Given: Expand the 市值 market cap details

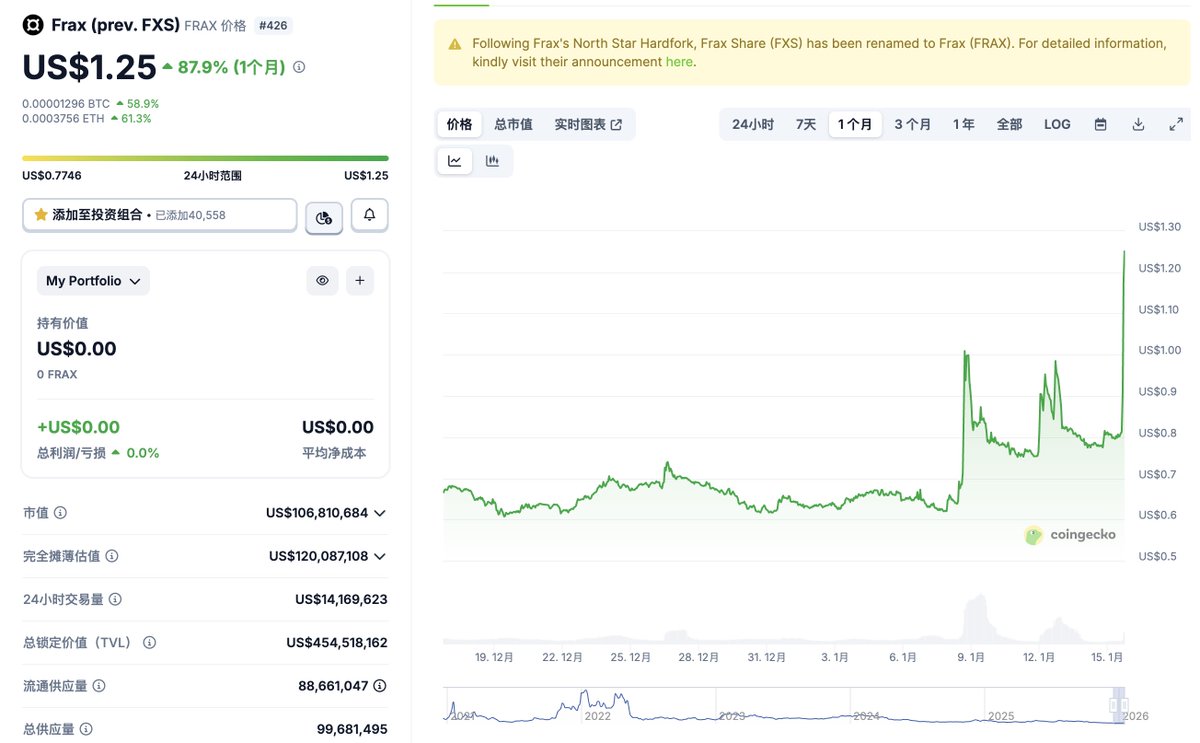Looking at the screenshot, I should point(379,513).
